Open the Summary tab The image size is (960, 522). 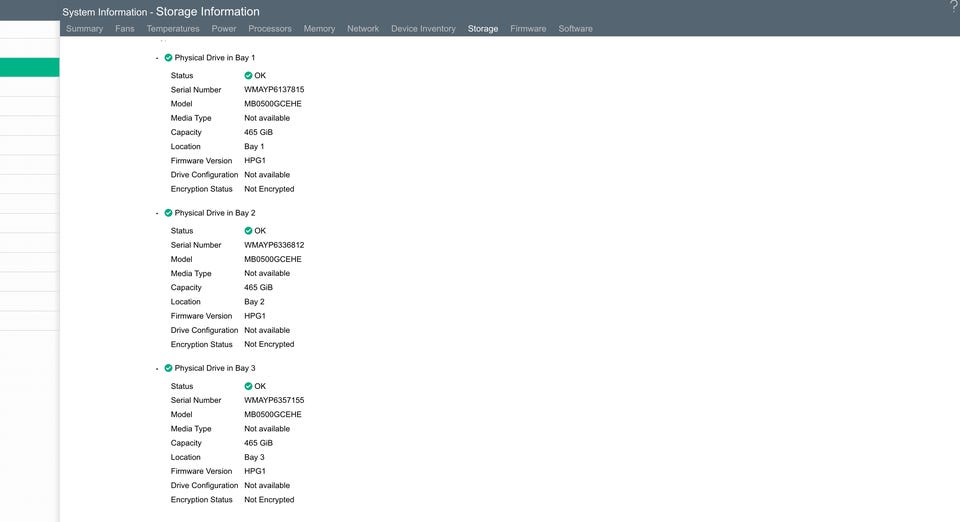pos(84,29)
